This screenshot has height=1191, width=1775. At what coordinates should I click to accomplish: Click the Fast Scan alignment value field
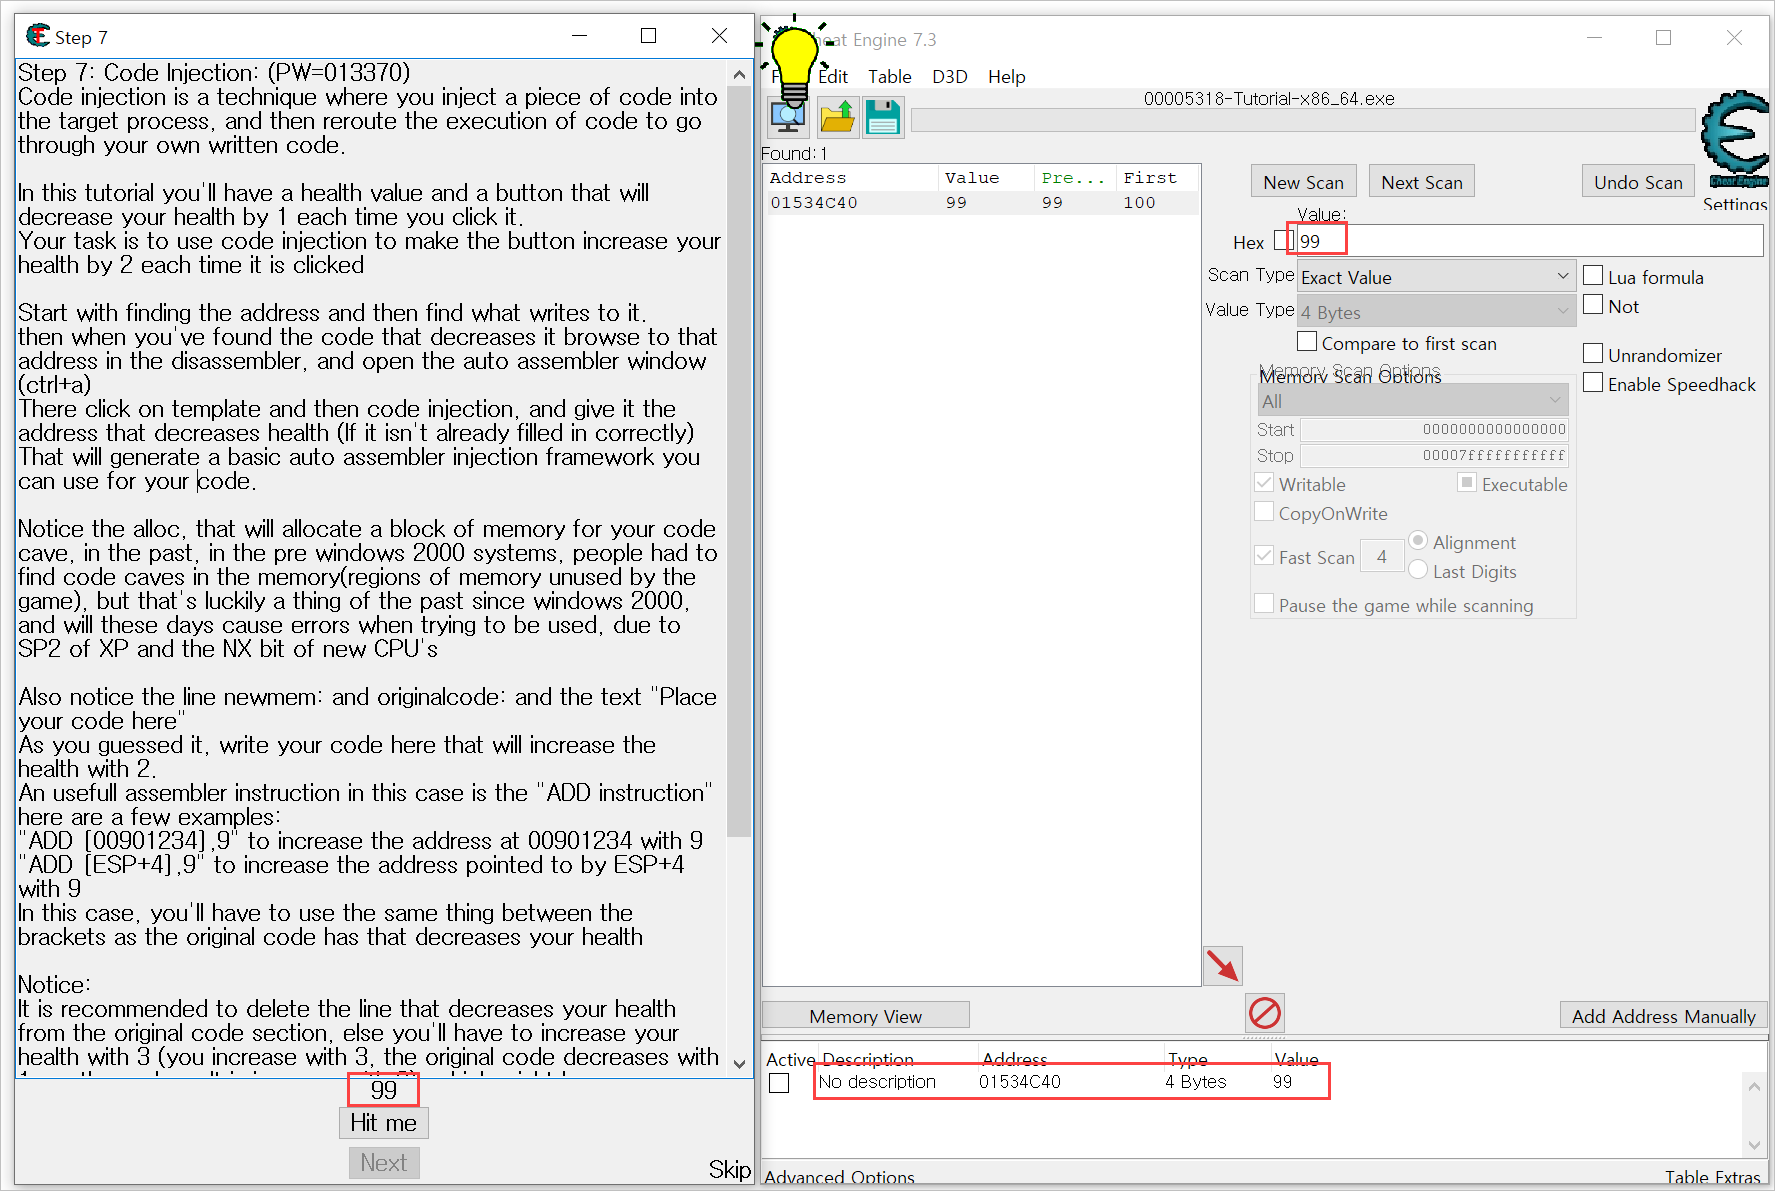(1382, 557)
